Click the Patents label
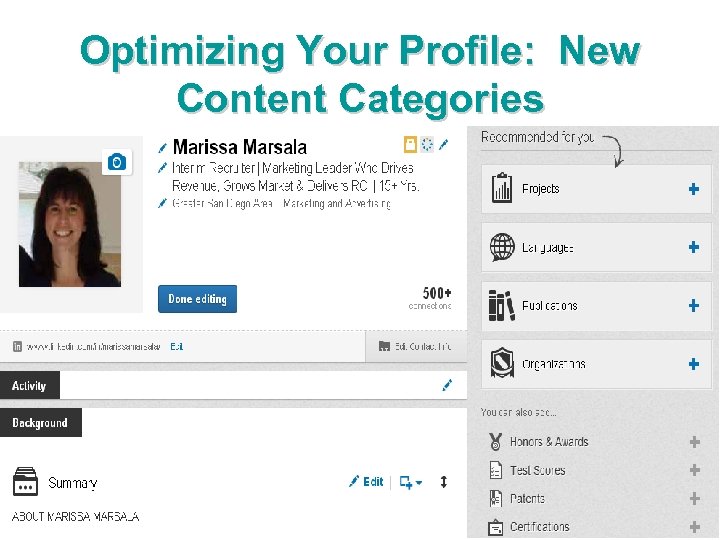 pyautogui.click(x=527, y=498)
